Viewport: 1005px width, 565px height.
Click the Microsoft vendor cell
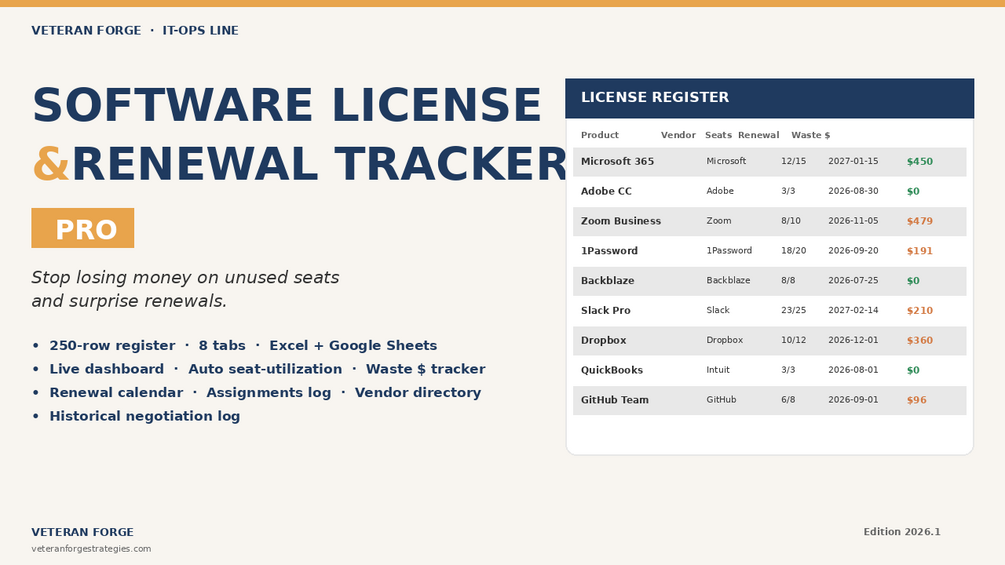click(x=726, y=161)
